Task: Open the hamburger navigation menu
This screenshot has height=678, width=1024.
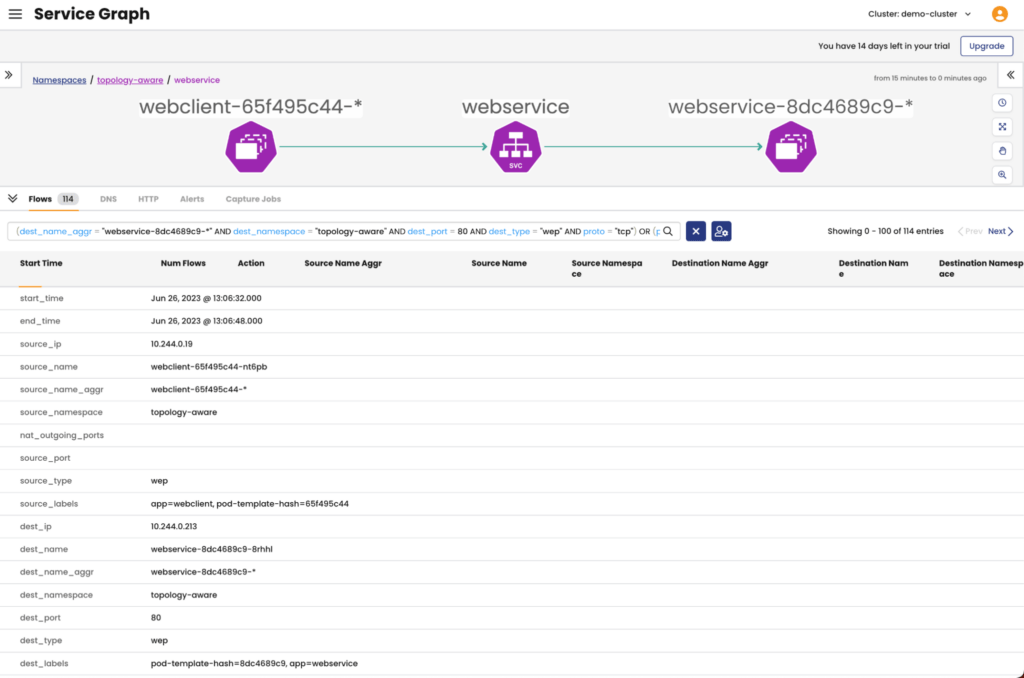Action: click(x=15, y=14)
